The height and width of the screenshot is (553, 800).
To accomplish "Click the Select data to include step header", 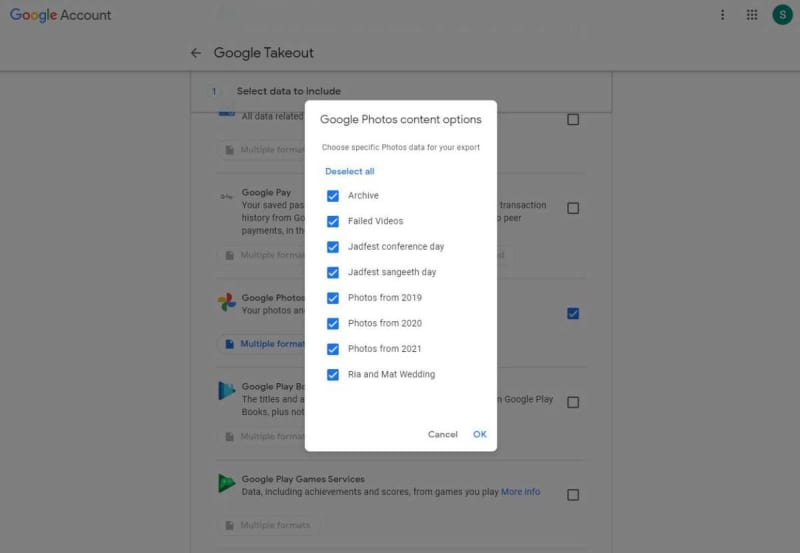I will click(289, 91).
